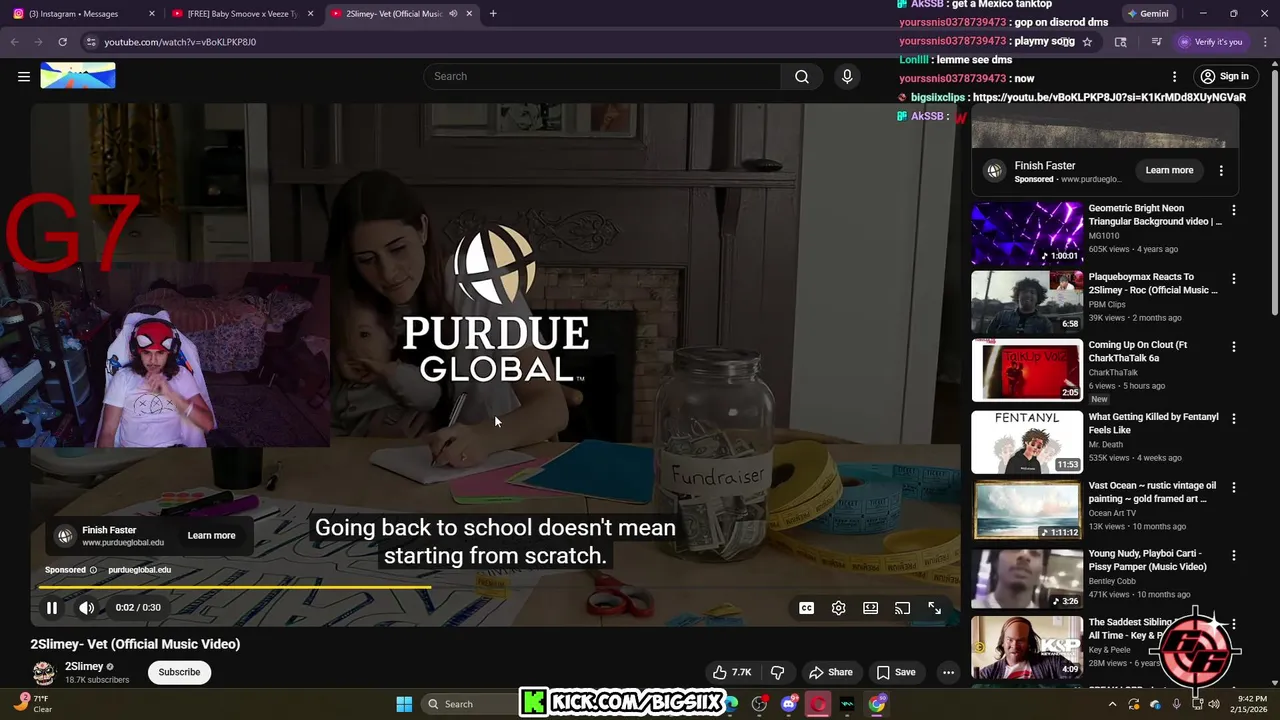The height and width of the screenshot is (720, 1280).
Task: Dislike the 2Slimey video
Action: click(x=777, y=672)
